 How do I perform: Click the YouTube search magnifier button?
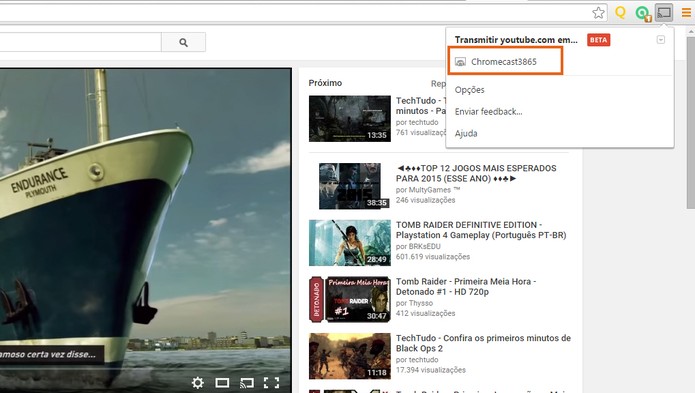184,42
